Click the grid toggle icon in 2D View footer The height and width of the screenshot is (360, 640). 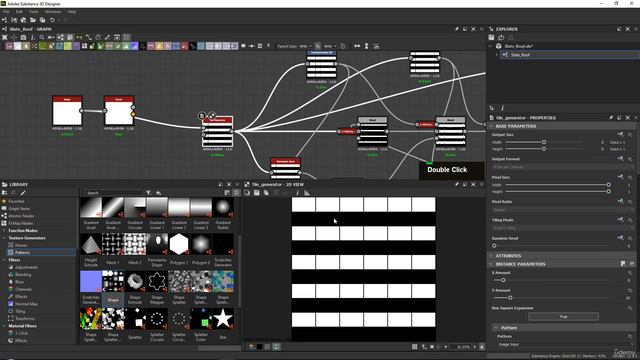[414, 347]
